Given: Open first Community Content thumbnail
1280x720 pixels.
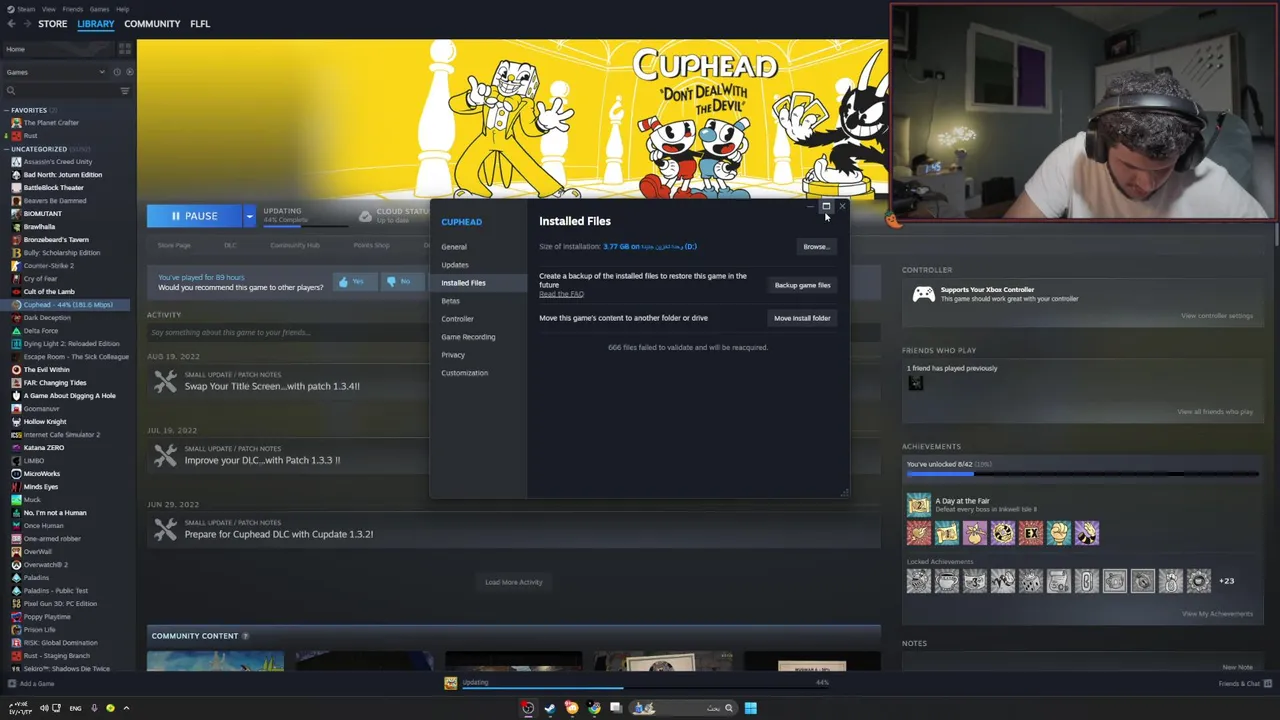Looking at the screenshot, I should click(215, 661).
